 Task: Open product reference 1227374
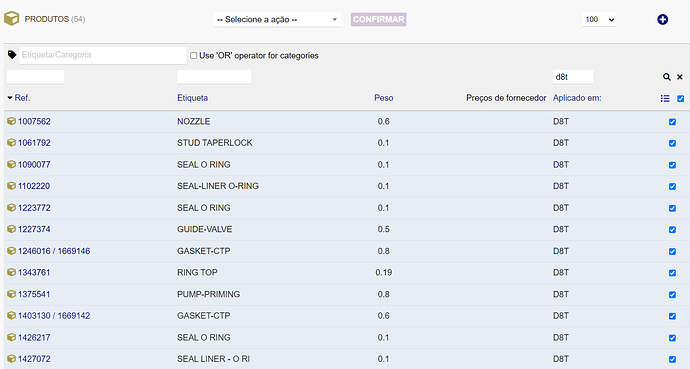[34, 229]
